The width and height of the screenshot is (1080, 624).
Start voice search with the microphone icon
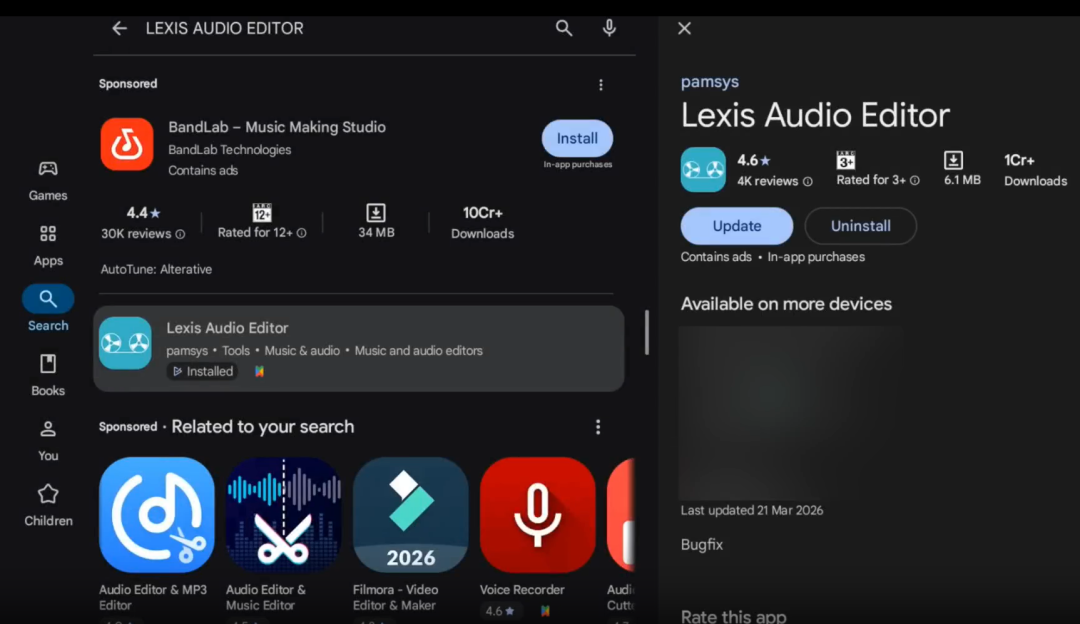[x=609, y=28]
